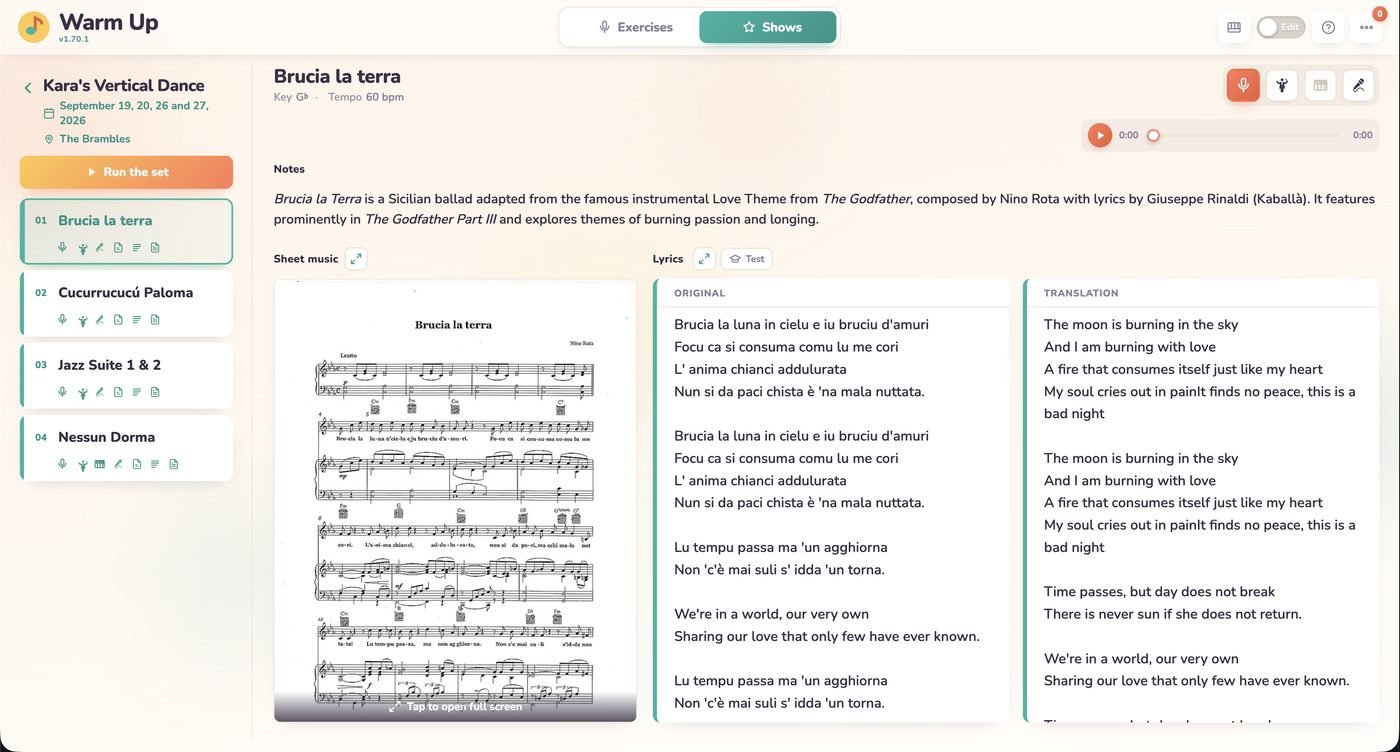The image size is (1400, 752).
Task: Open the three-dots more options menu
Action: coord(1366,27)
